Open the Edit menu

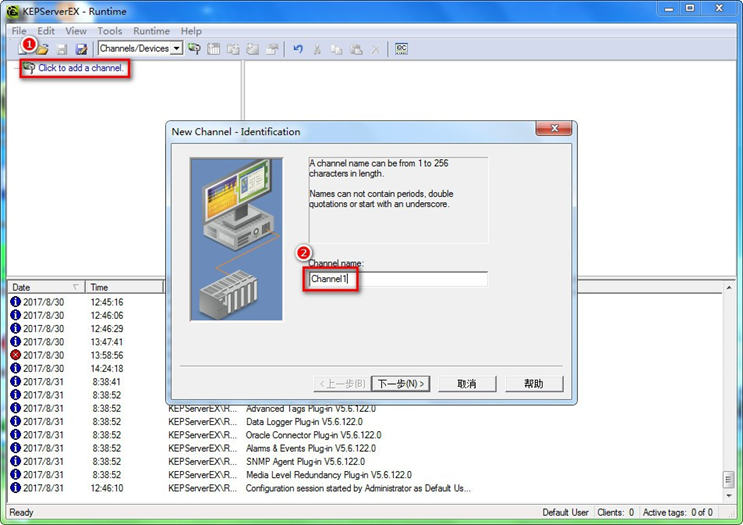(x=46, y=31)
